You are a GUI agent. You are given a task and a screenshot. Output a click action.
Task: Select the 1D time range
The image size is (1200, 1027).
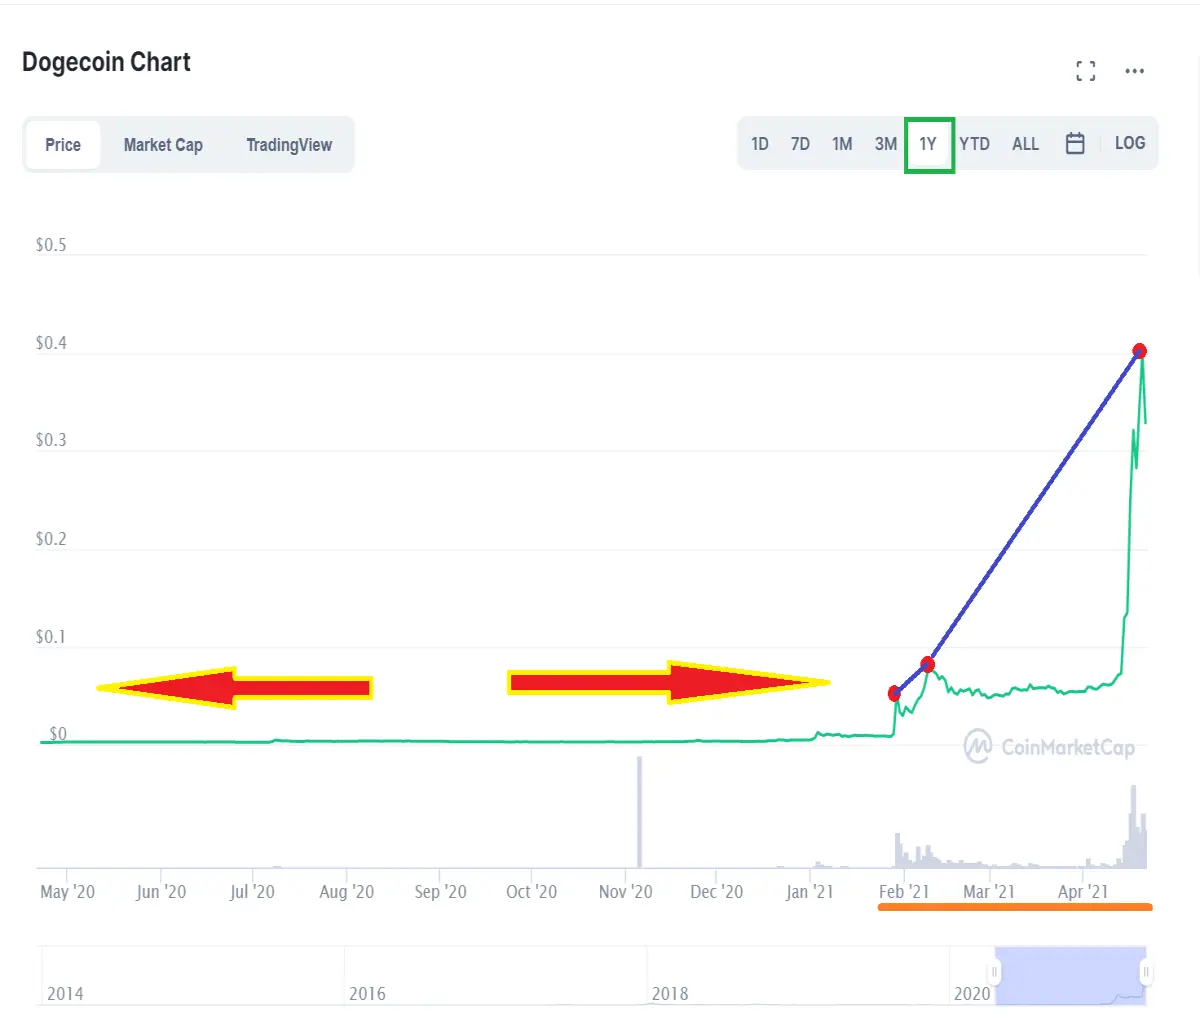point(760,144)
